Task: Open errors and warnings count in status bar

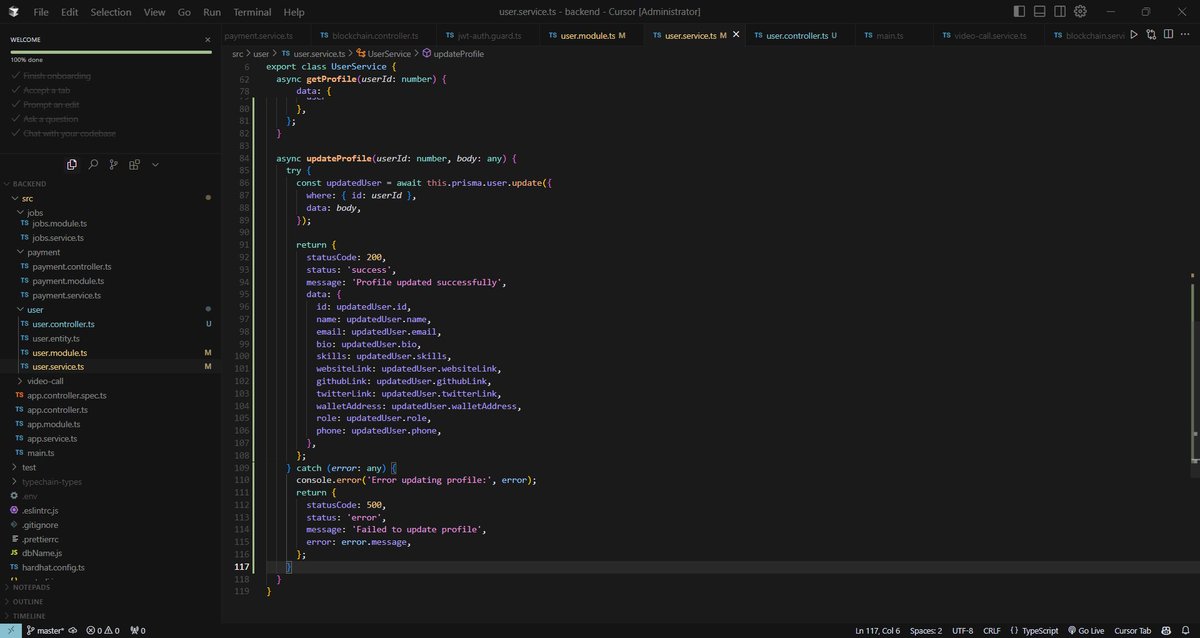Action: (x=102, y=630)
